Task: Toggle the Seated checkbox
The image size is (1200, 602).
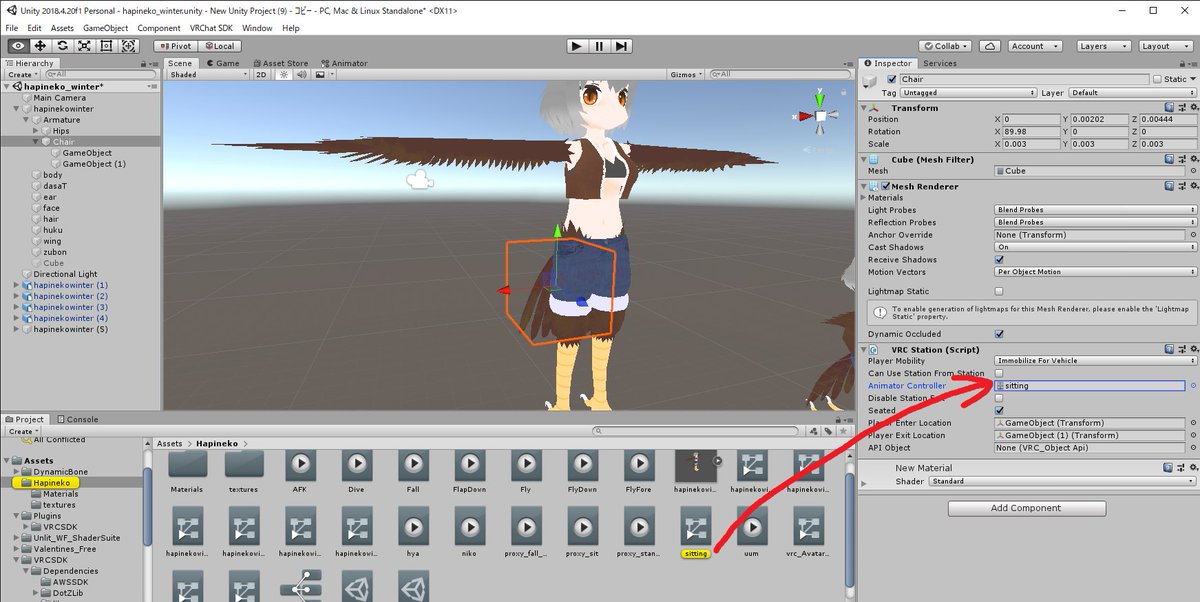Action: pyautogui.click(x=1000, y=410)
